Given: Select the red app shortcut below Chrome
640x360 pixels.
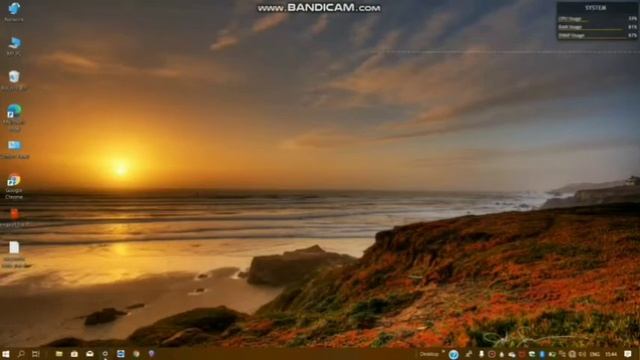Looking at the screenshot, I should [14, 218].
